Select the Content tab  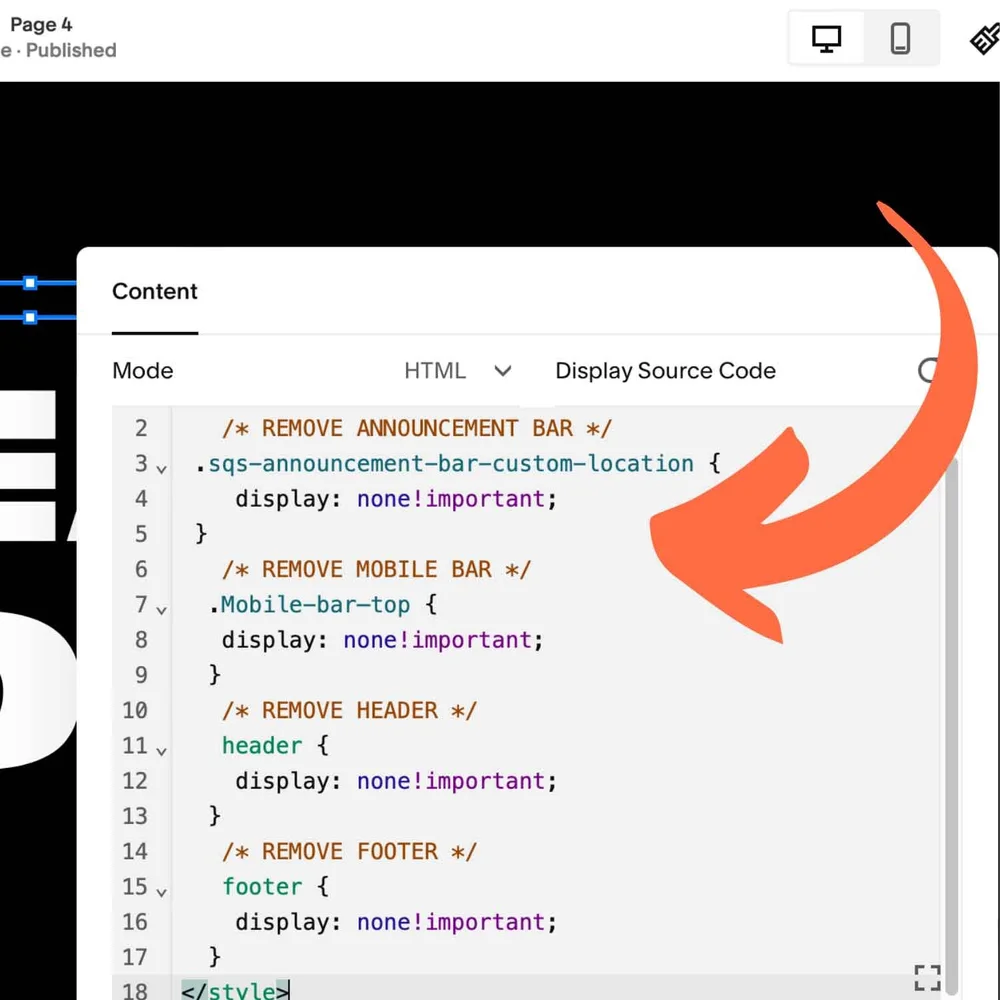pyautogui.click(x=154, y=292)
